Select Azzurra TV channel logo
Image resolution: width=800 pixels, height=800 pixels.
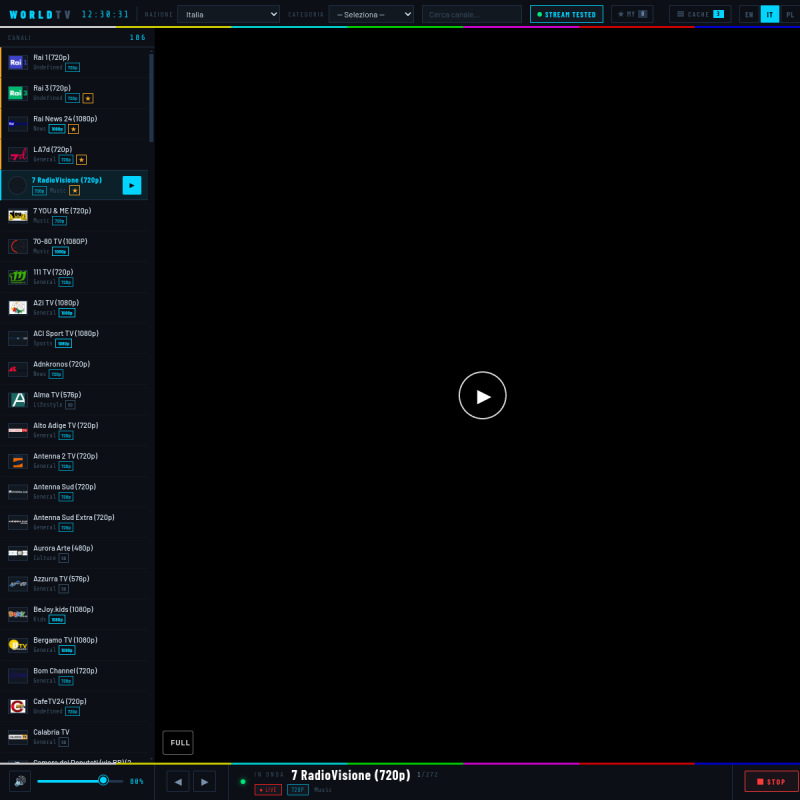click(18, 584)
